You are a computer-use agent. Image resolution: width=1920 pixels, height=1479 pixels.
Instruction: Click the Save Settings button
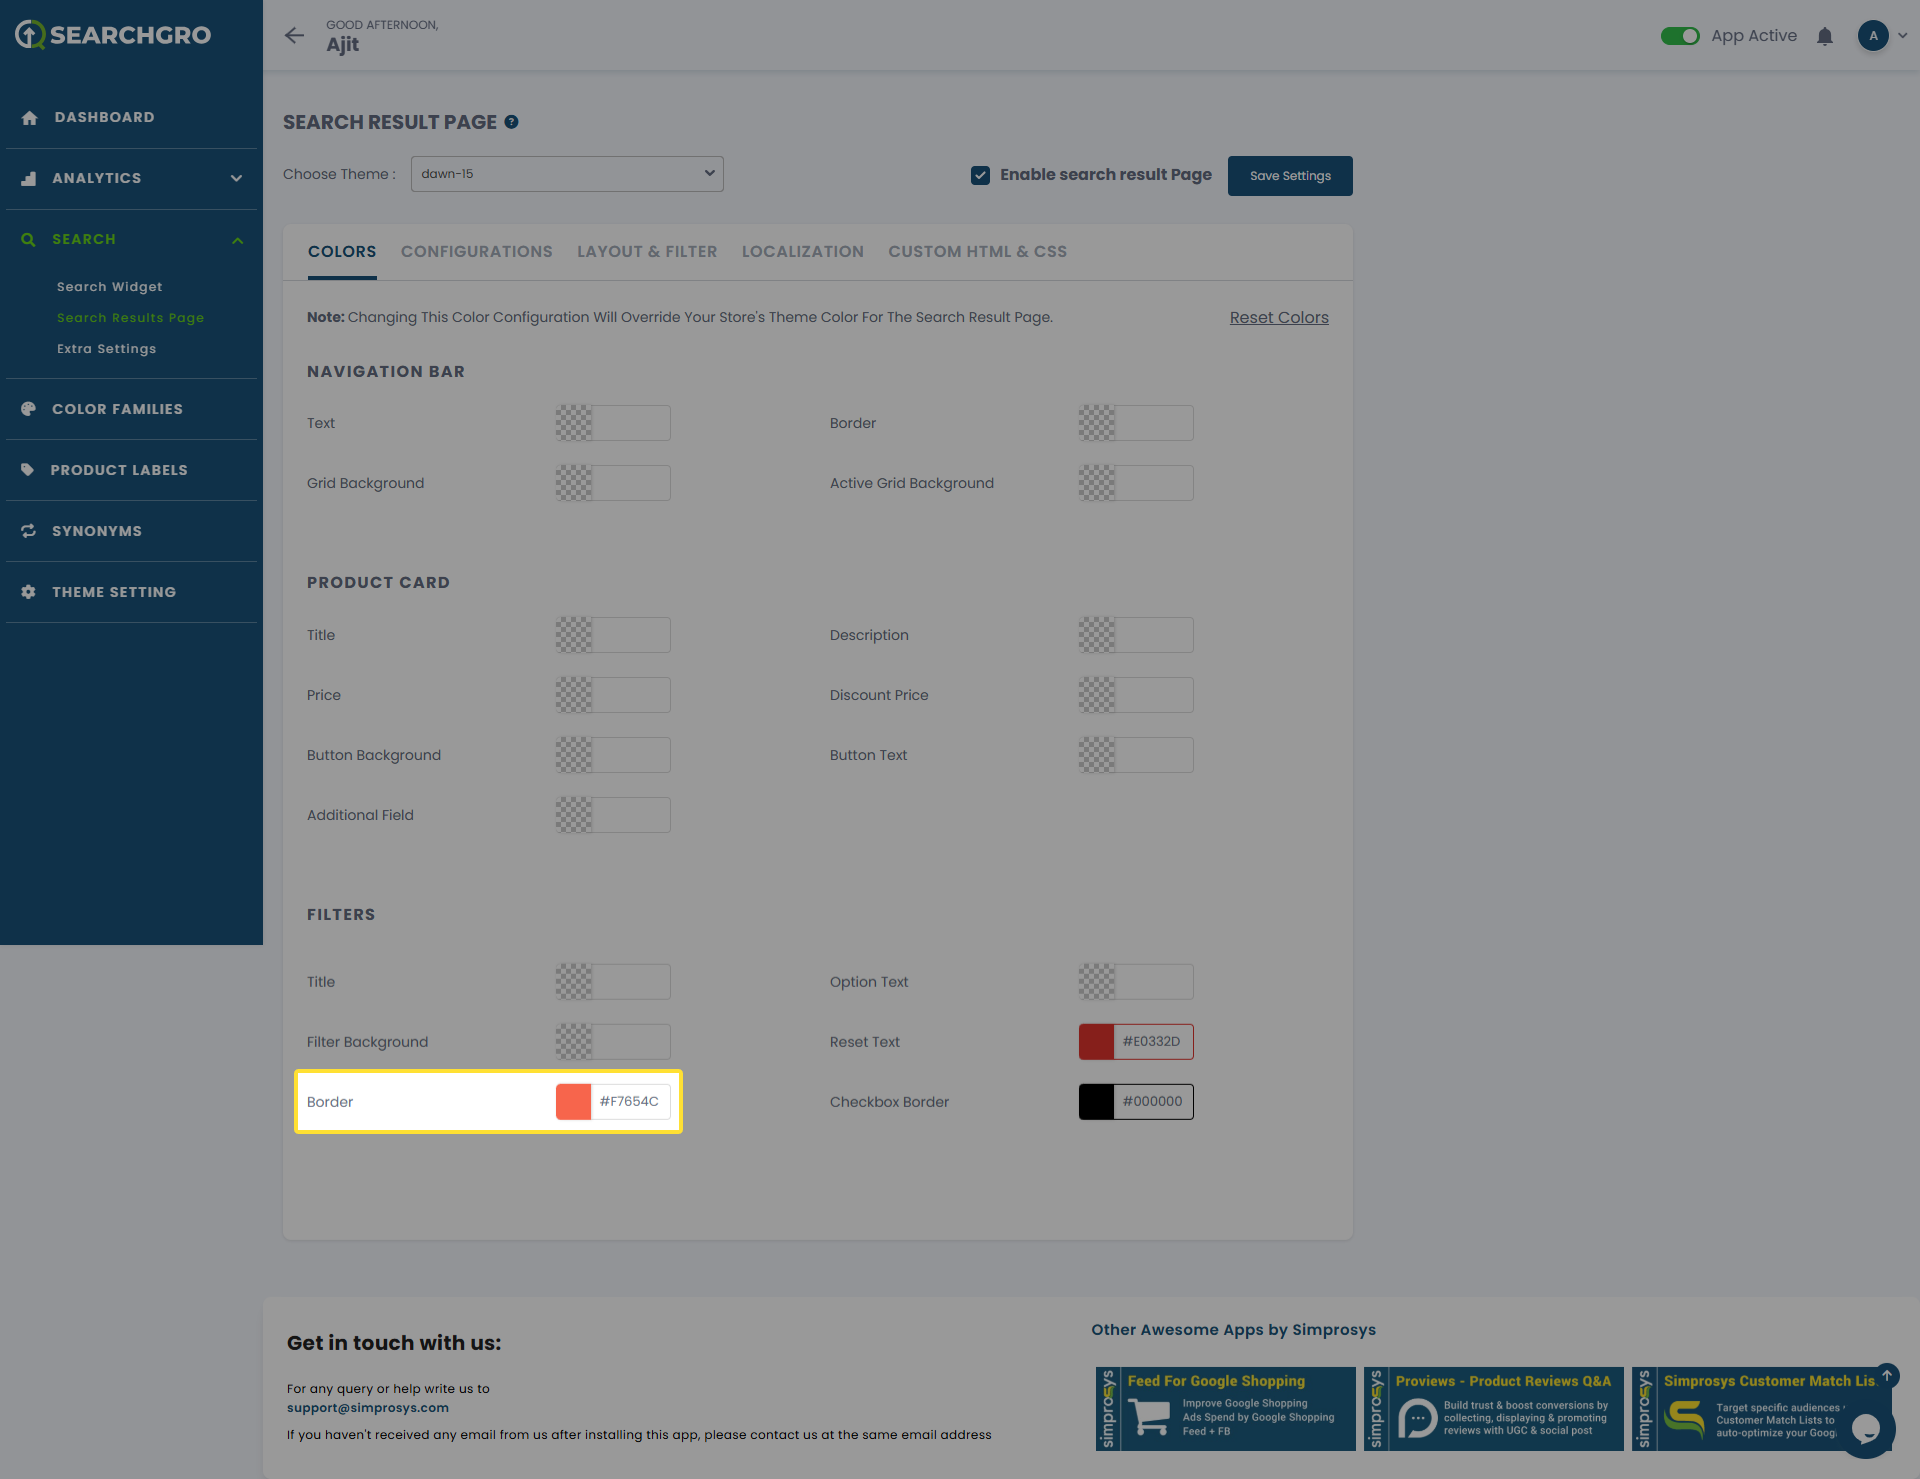[1289, 176]
